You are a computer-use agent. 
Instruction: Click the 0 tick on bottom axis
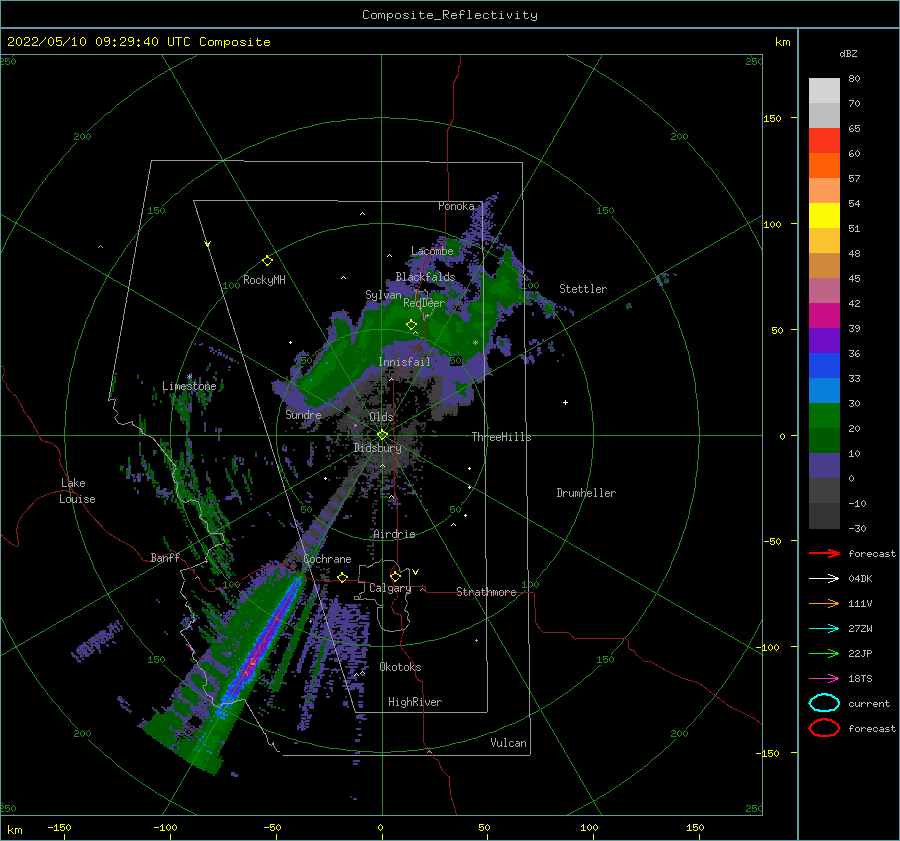click(381, 827)
